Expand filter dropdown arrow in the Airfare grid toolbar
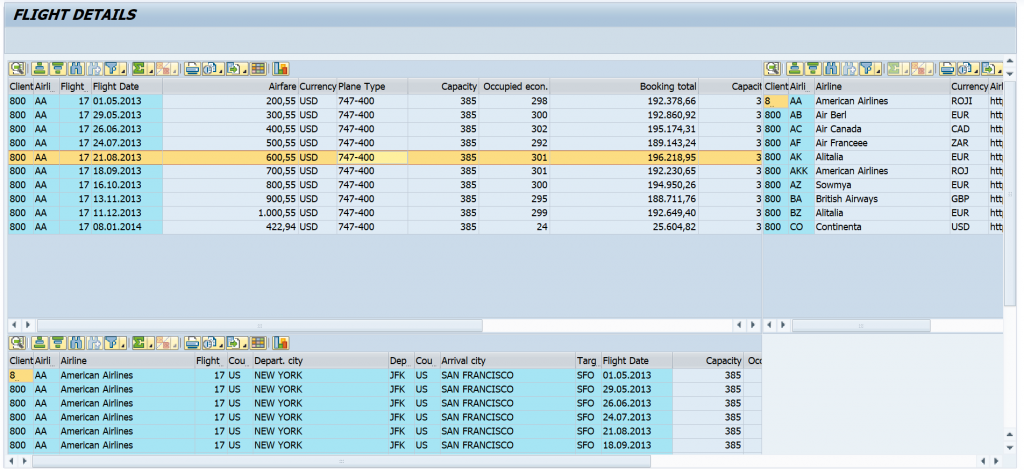Viewport: 1024px width, 470px height. (x=123, y=69)
